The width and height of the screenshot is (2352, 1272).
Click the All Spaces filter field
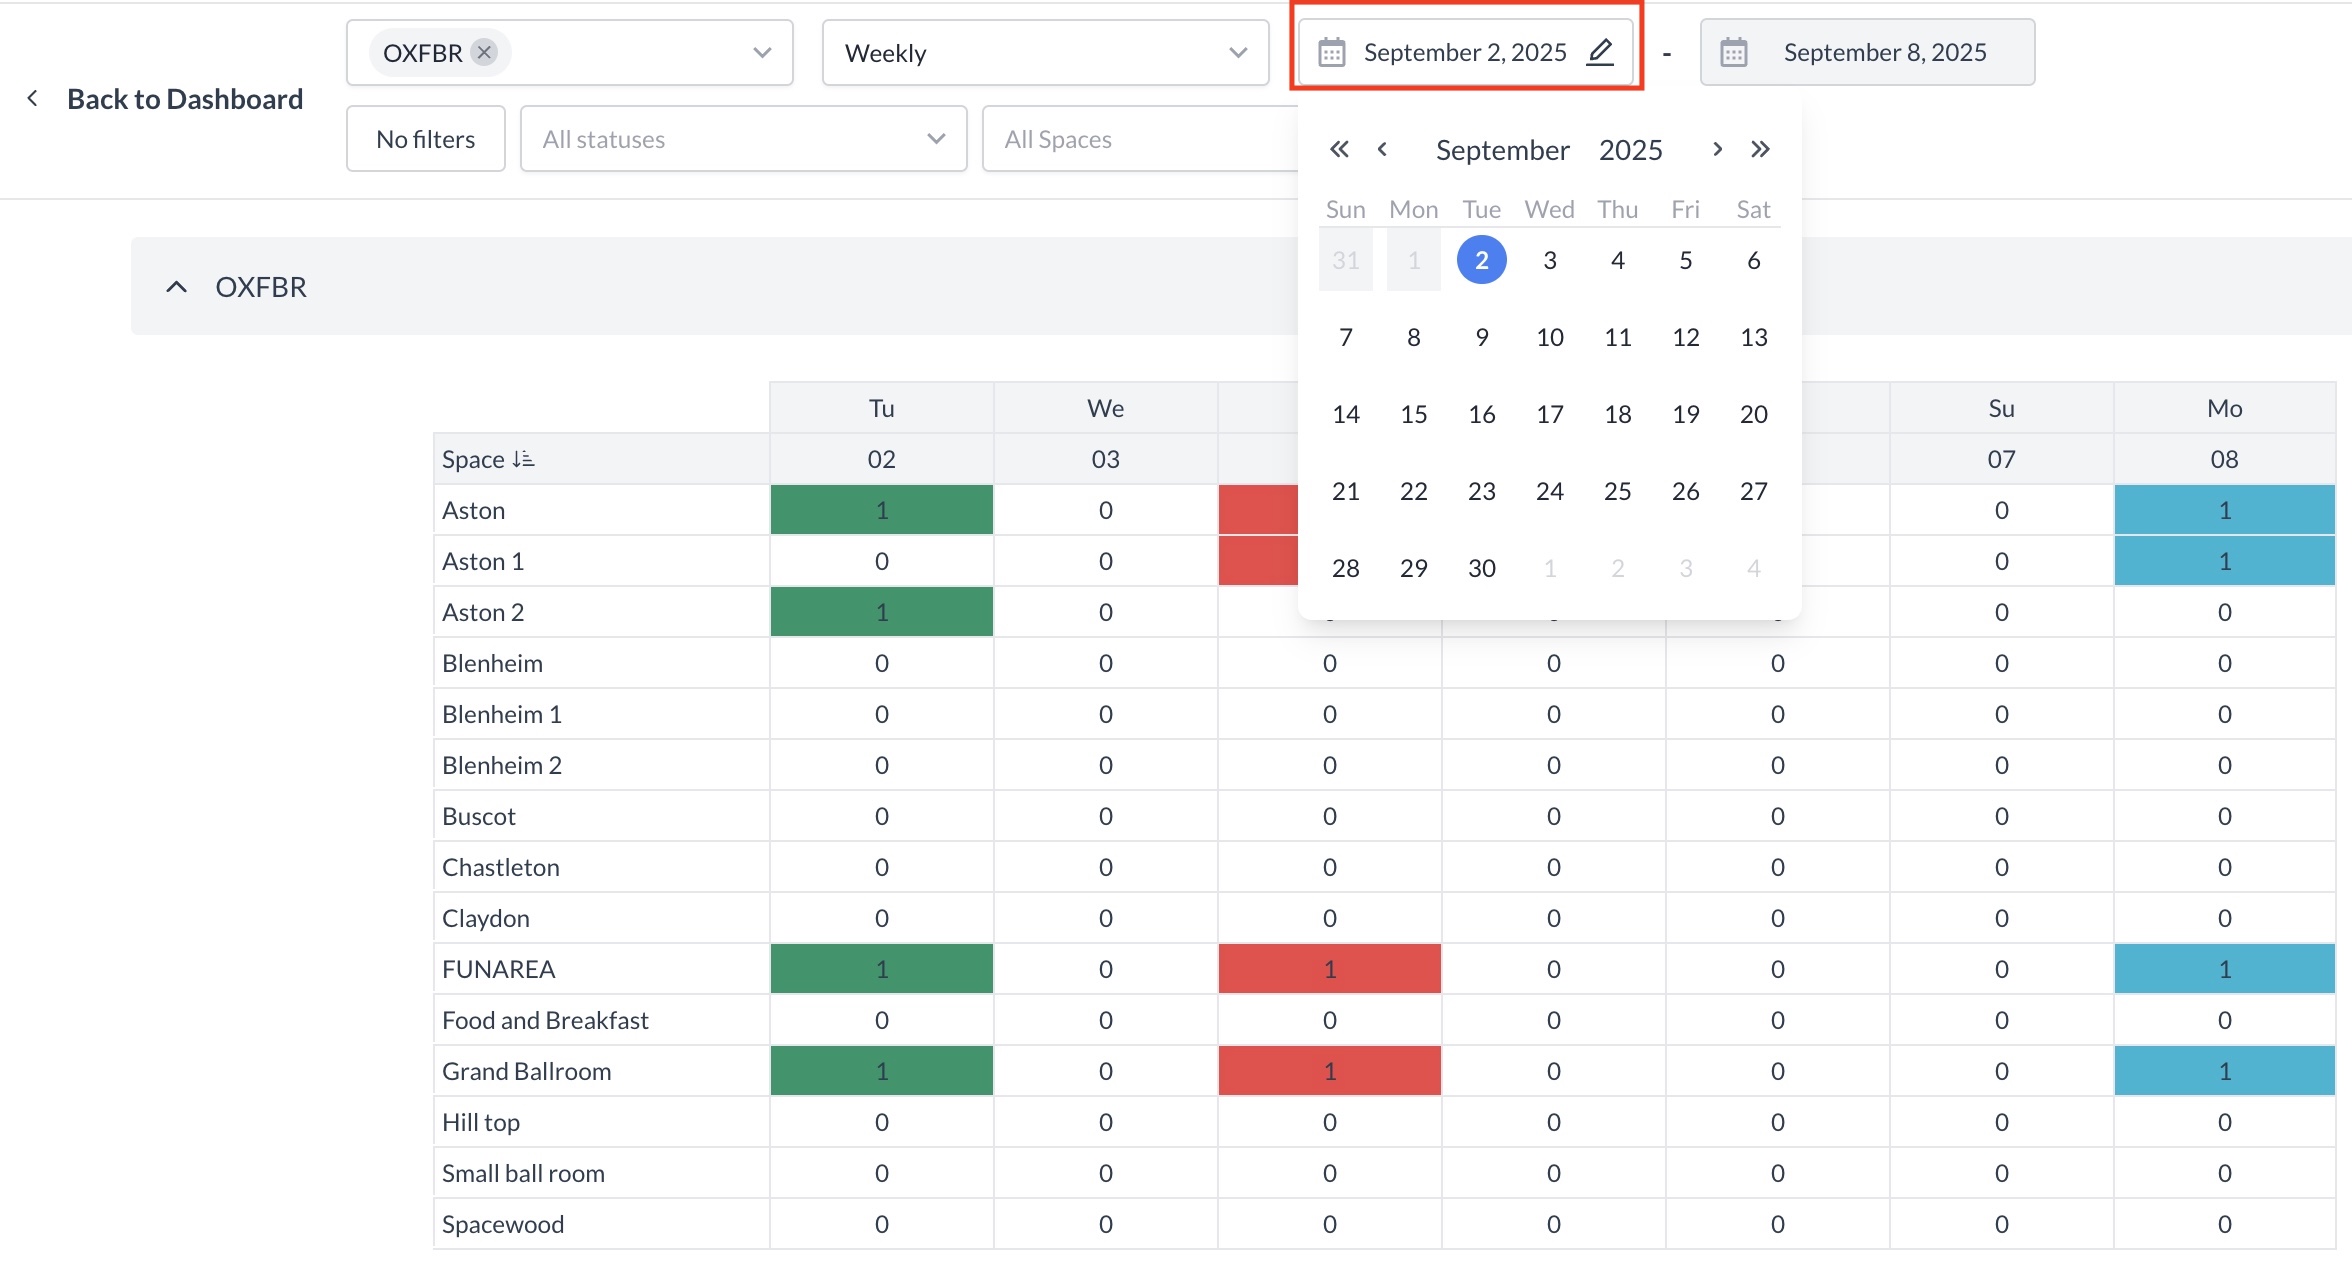pyautogui.click(x=1140, y=139)
